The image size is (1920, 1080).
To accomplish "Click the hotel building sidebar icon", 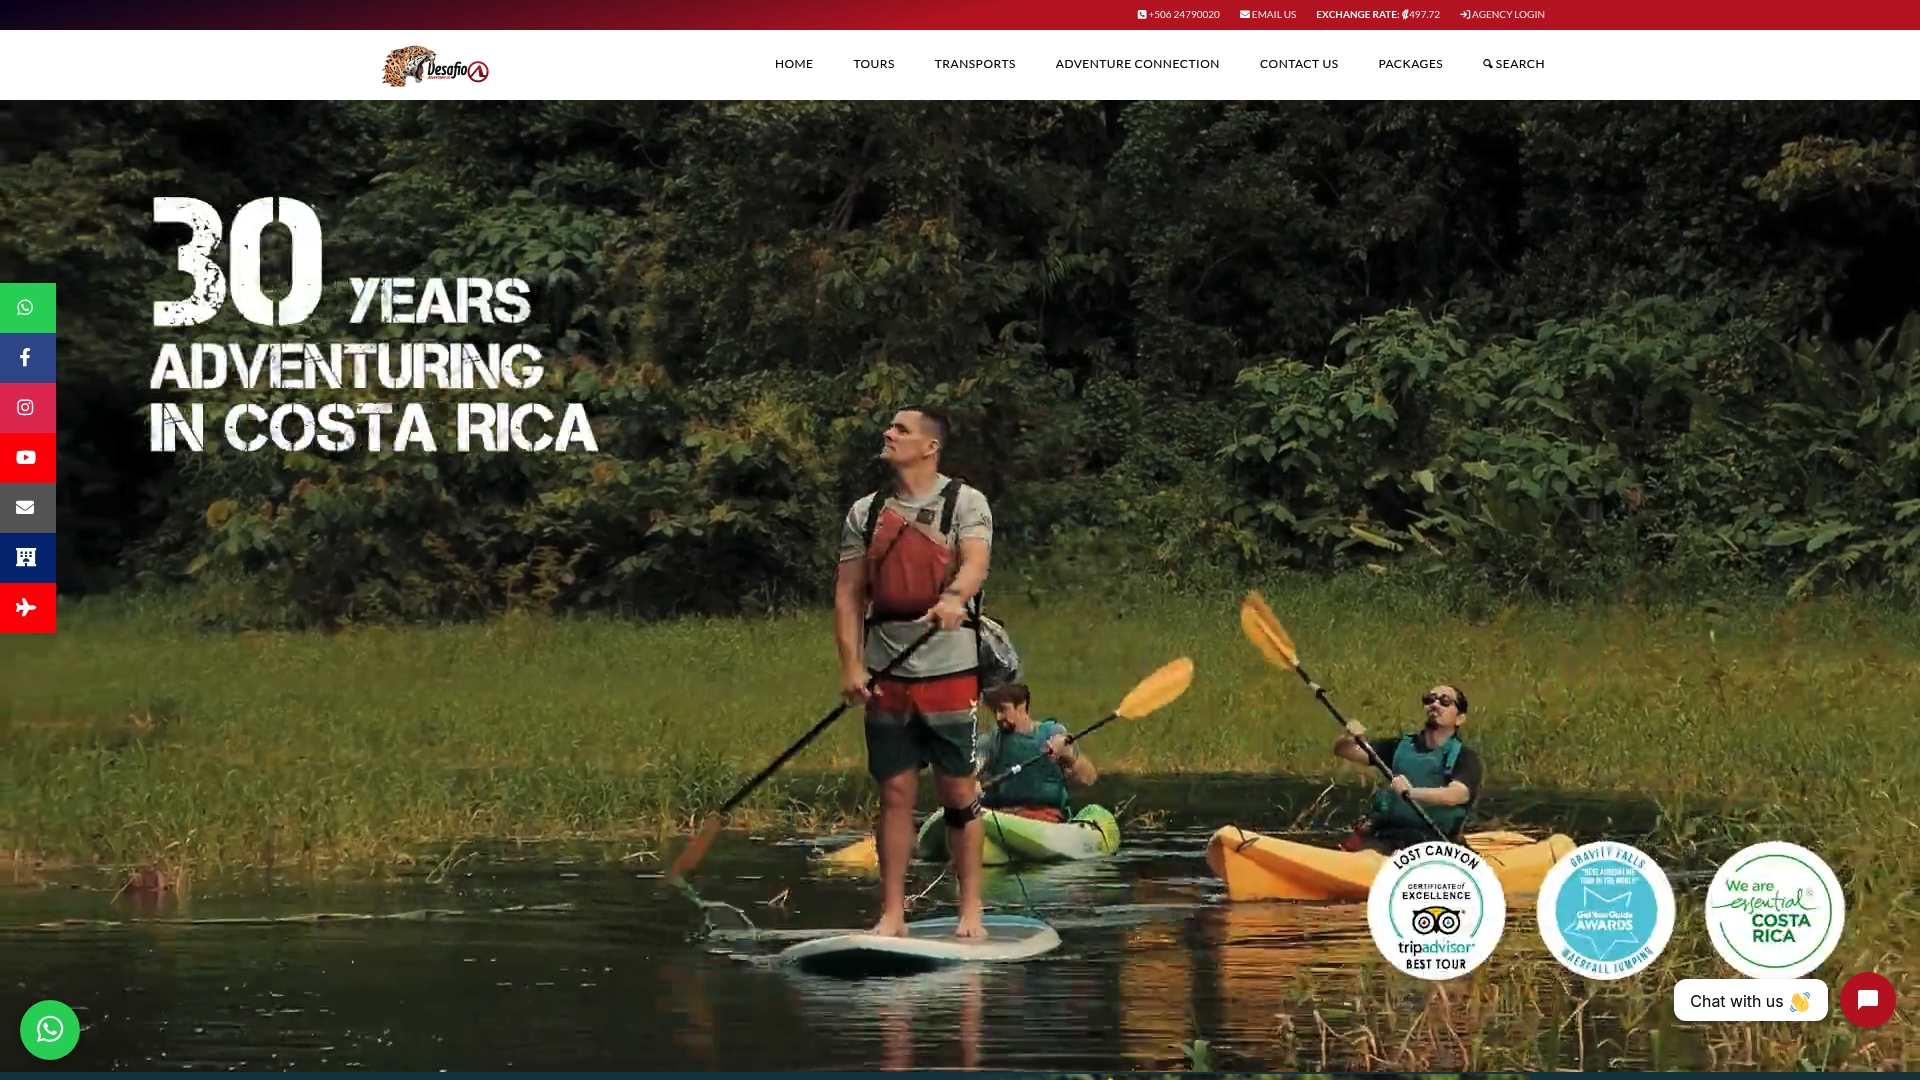I will (27, 558).
